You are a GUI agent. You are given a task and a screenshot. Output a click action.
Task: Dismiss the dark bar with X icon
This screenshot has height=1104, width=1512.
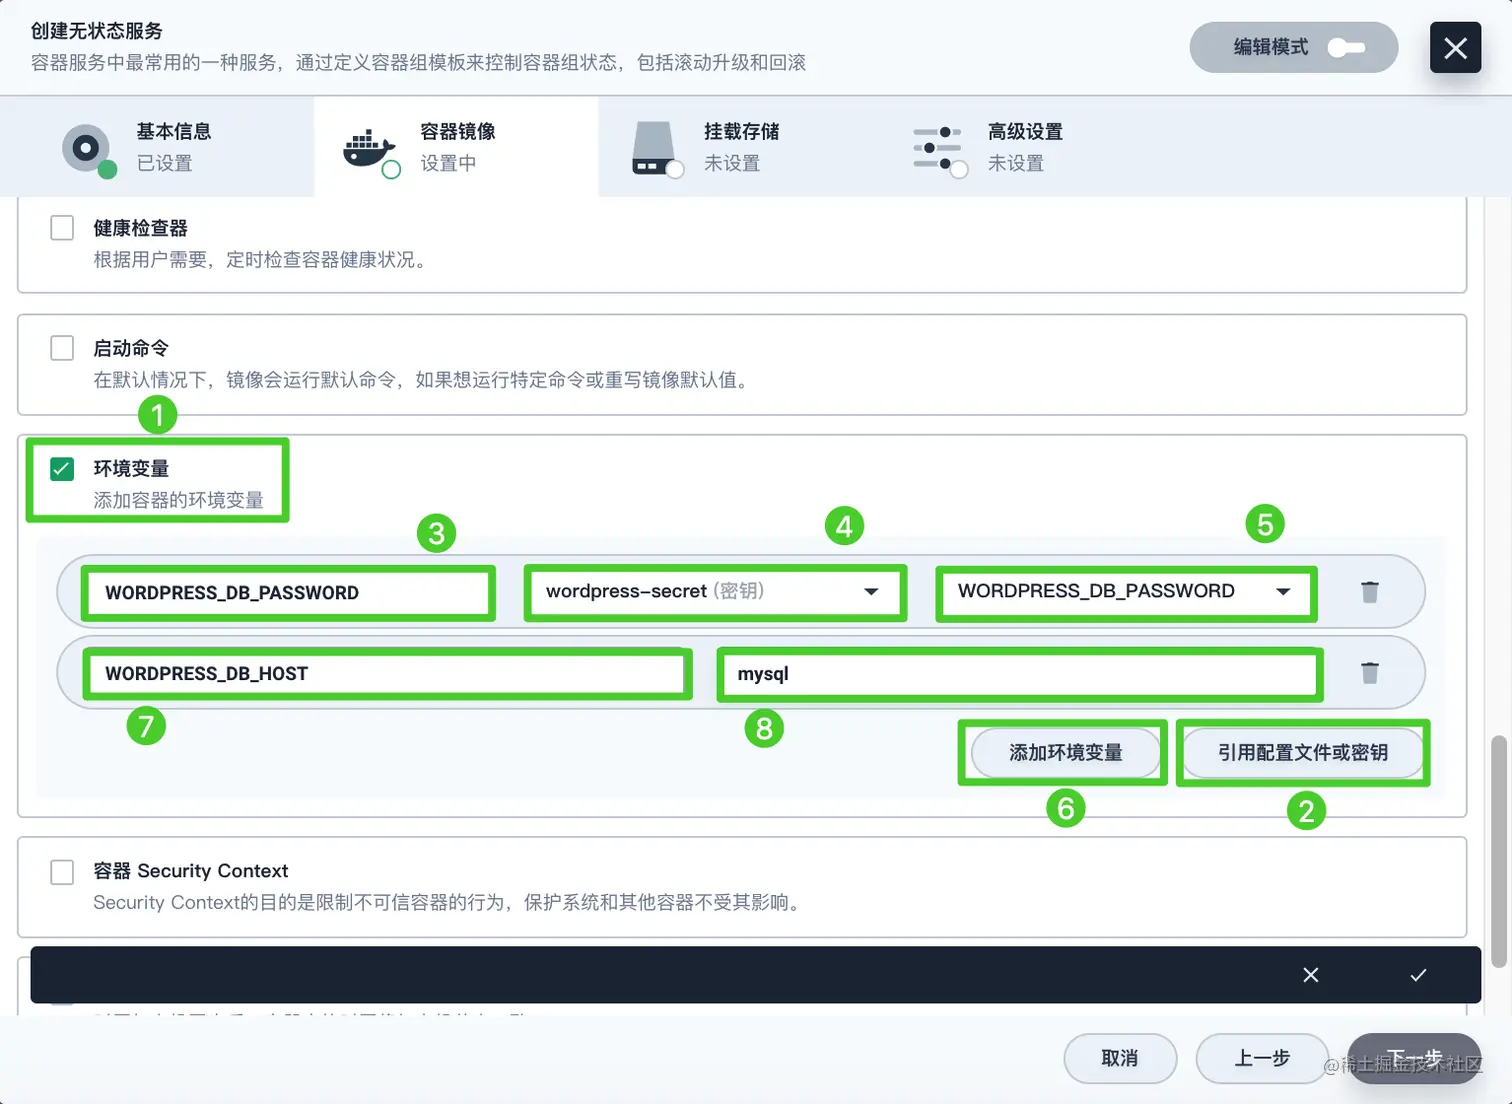(x=1311, y=975)
